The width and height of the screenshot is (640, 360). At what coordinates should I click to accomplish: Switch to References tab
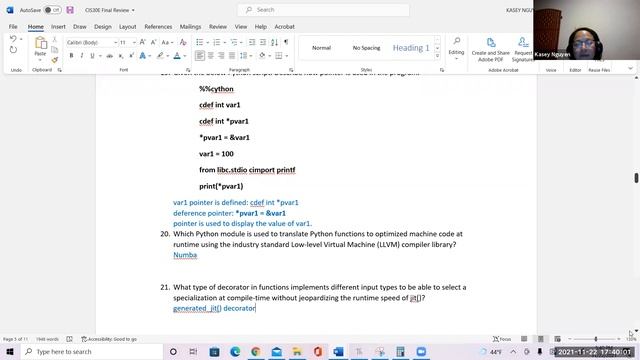(158, 27)
